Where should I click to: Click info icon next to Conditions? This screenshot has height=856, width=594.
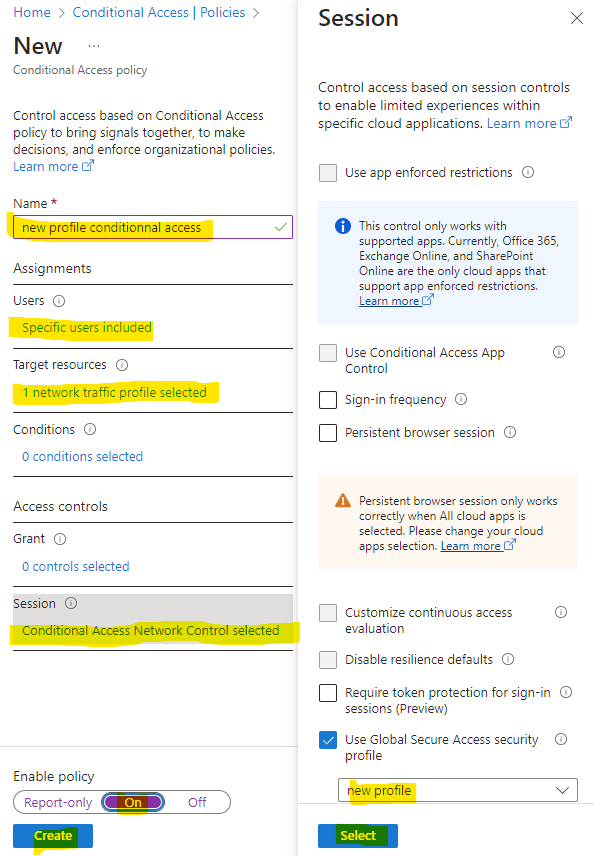[90, 429]
